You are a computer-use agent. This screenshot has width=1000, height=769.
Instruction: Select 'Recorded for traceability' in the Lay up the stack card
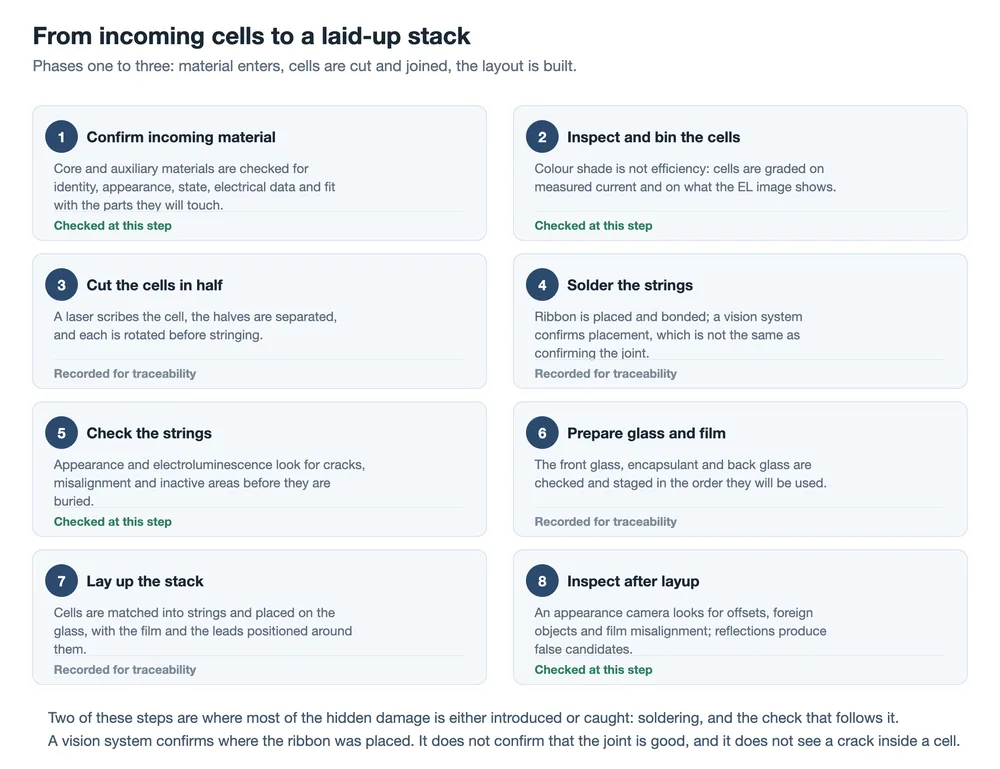[x=125, y=670]
